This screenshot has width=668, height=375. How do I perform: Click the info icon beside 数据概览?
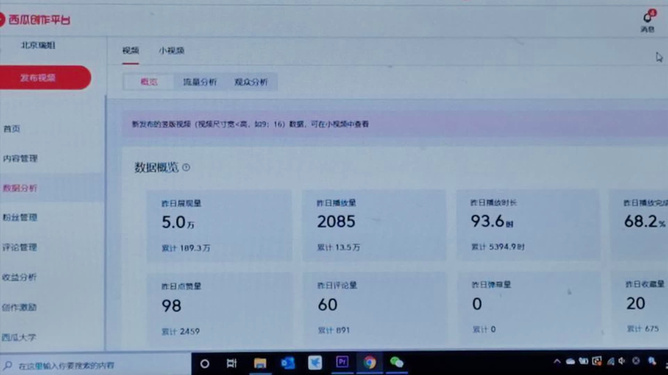click(x=186, y=167)
